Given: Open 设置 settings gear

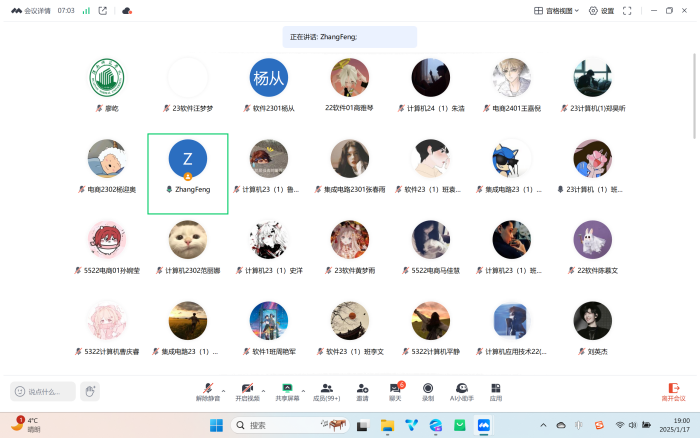Looking at the screenshot, I should coord(601,11).
